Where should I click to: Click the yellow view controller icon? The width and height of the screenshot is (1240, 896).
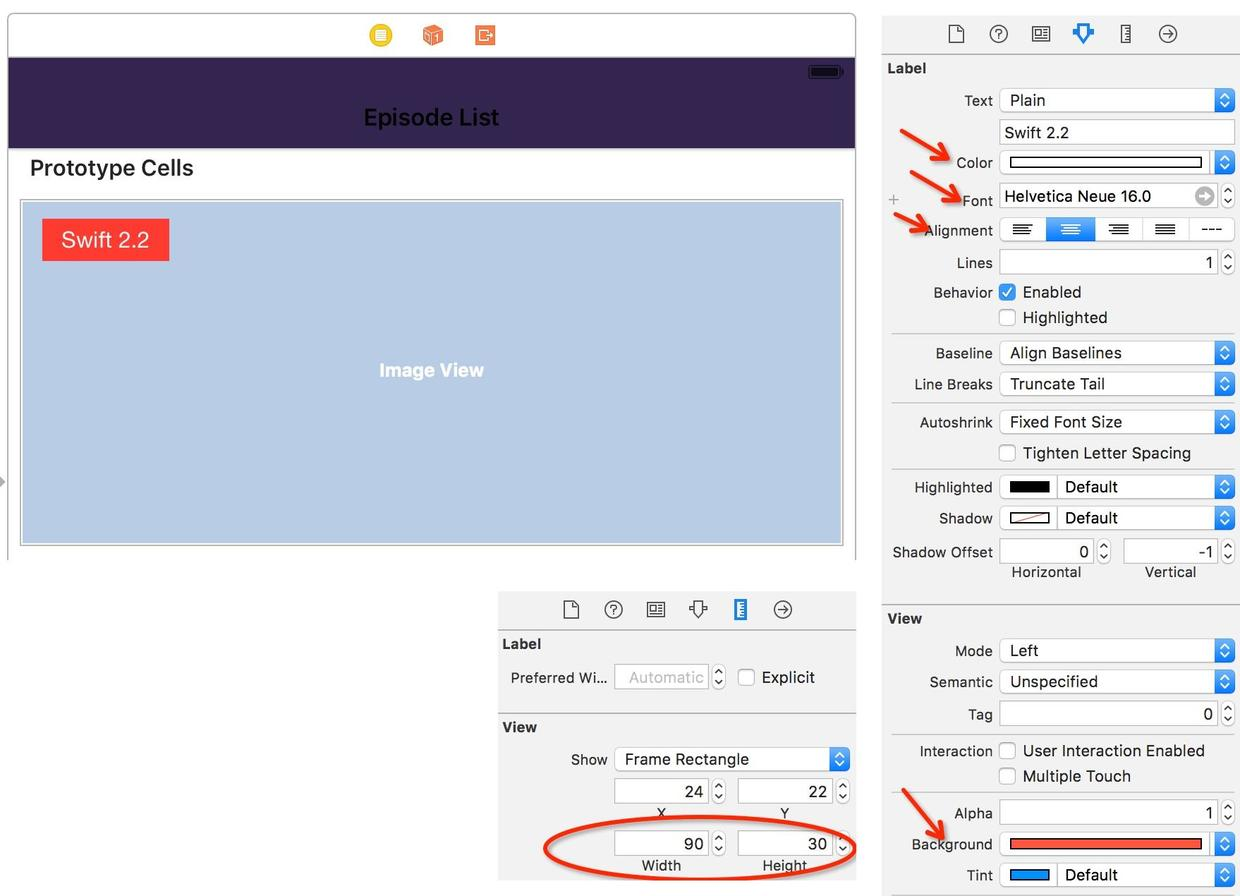[x=381, y=35]
